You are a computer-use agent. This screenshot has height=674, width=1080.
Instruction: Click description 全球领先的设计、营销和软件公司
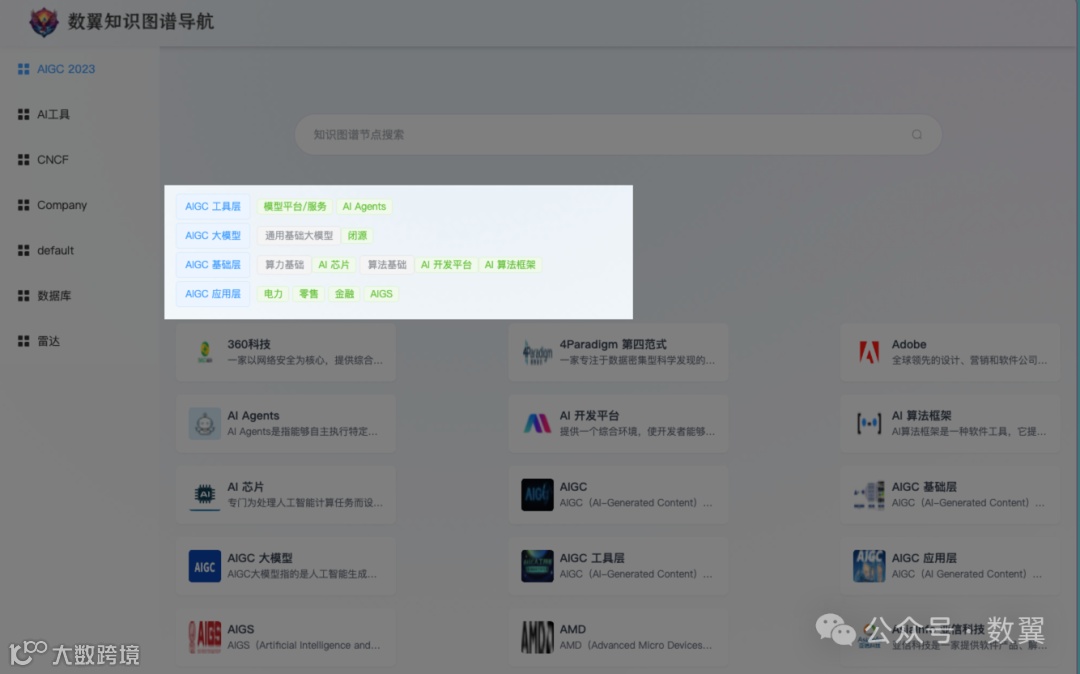968,360
